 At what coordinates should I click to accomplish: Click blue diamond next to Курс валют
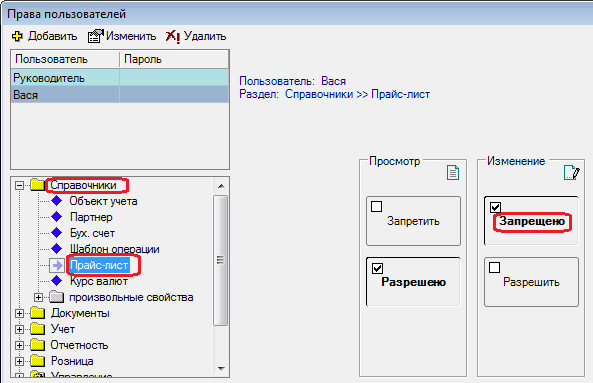click(x=57, y=281)
